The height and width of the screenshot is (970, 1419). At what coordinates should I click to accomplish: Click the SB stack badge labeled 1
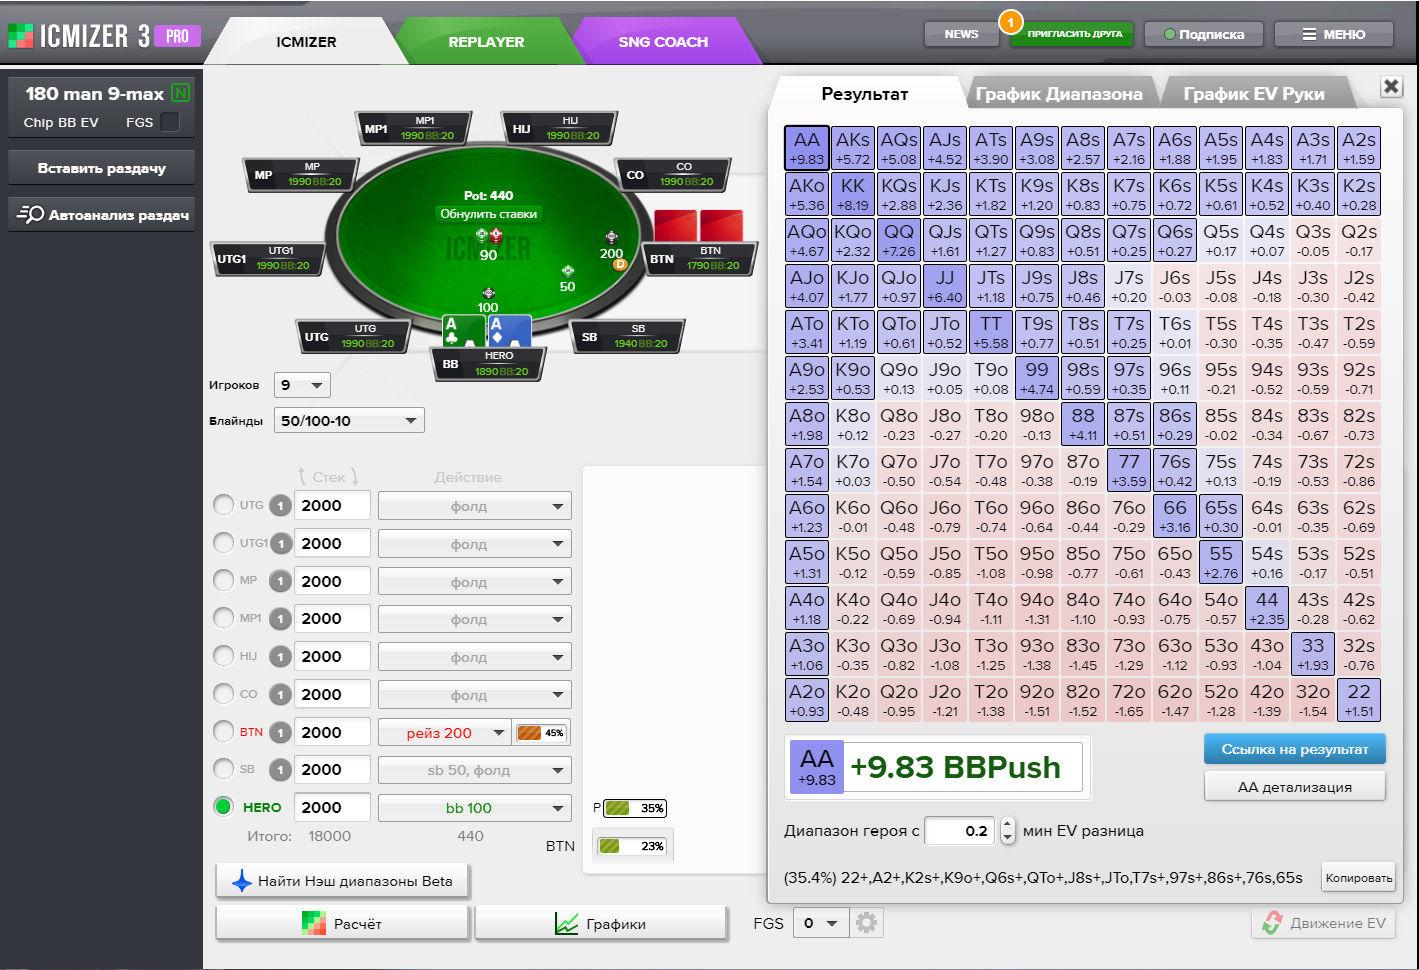point(280,770)
